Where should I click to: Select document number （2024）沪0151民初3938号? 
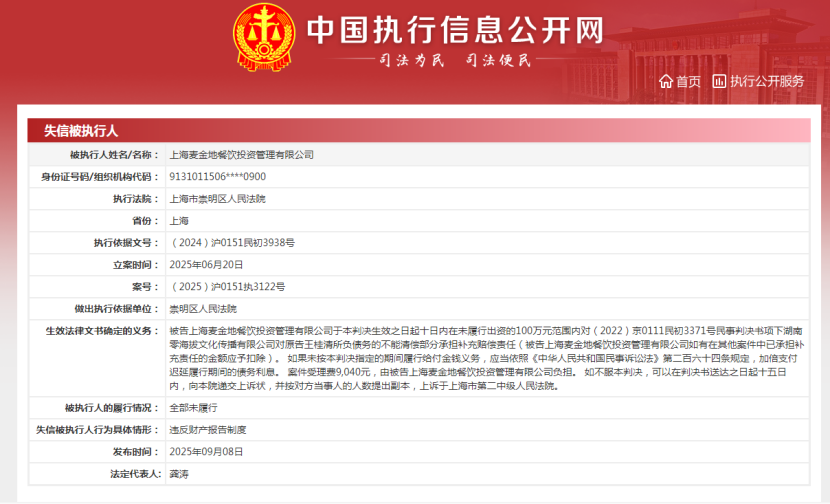pyautogui.click(x=232, y=243)
